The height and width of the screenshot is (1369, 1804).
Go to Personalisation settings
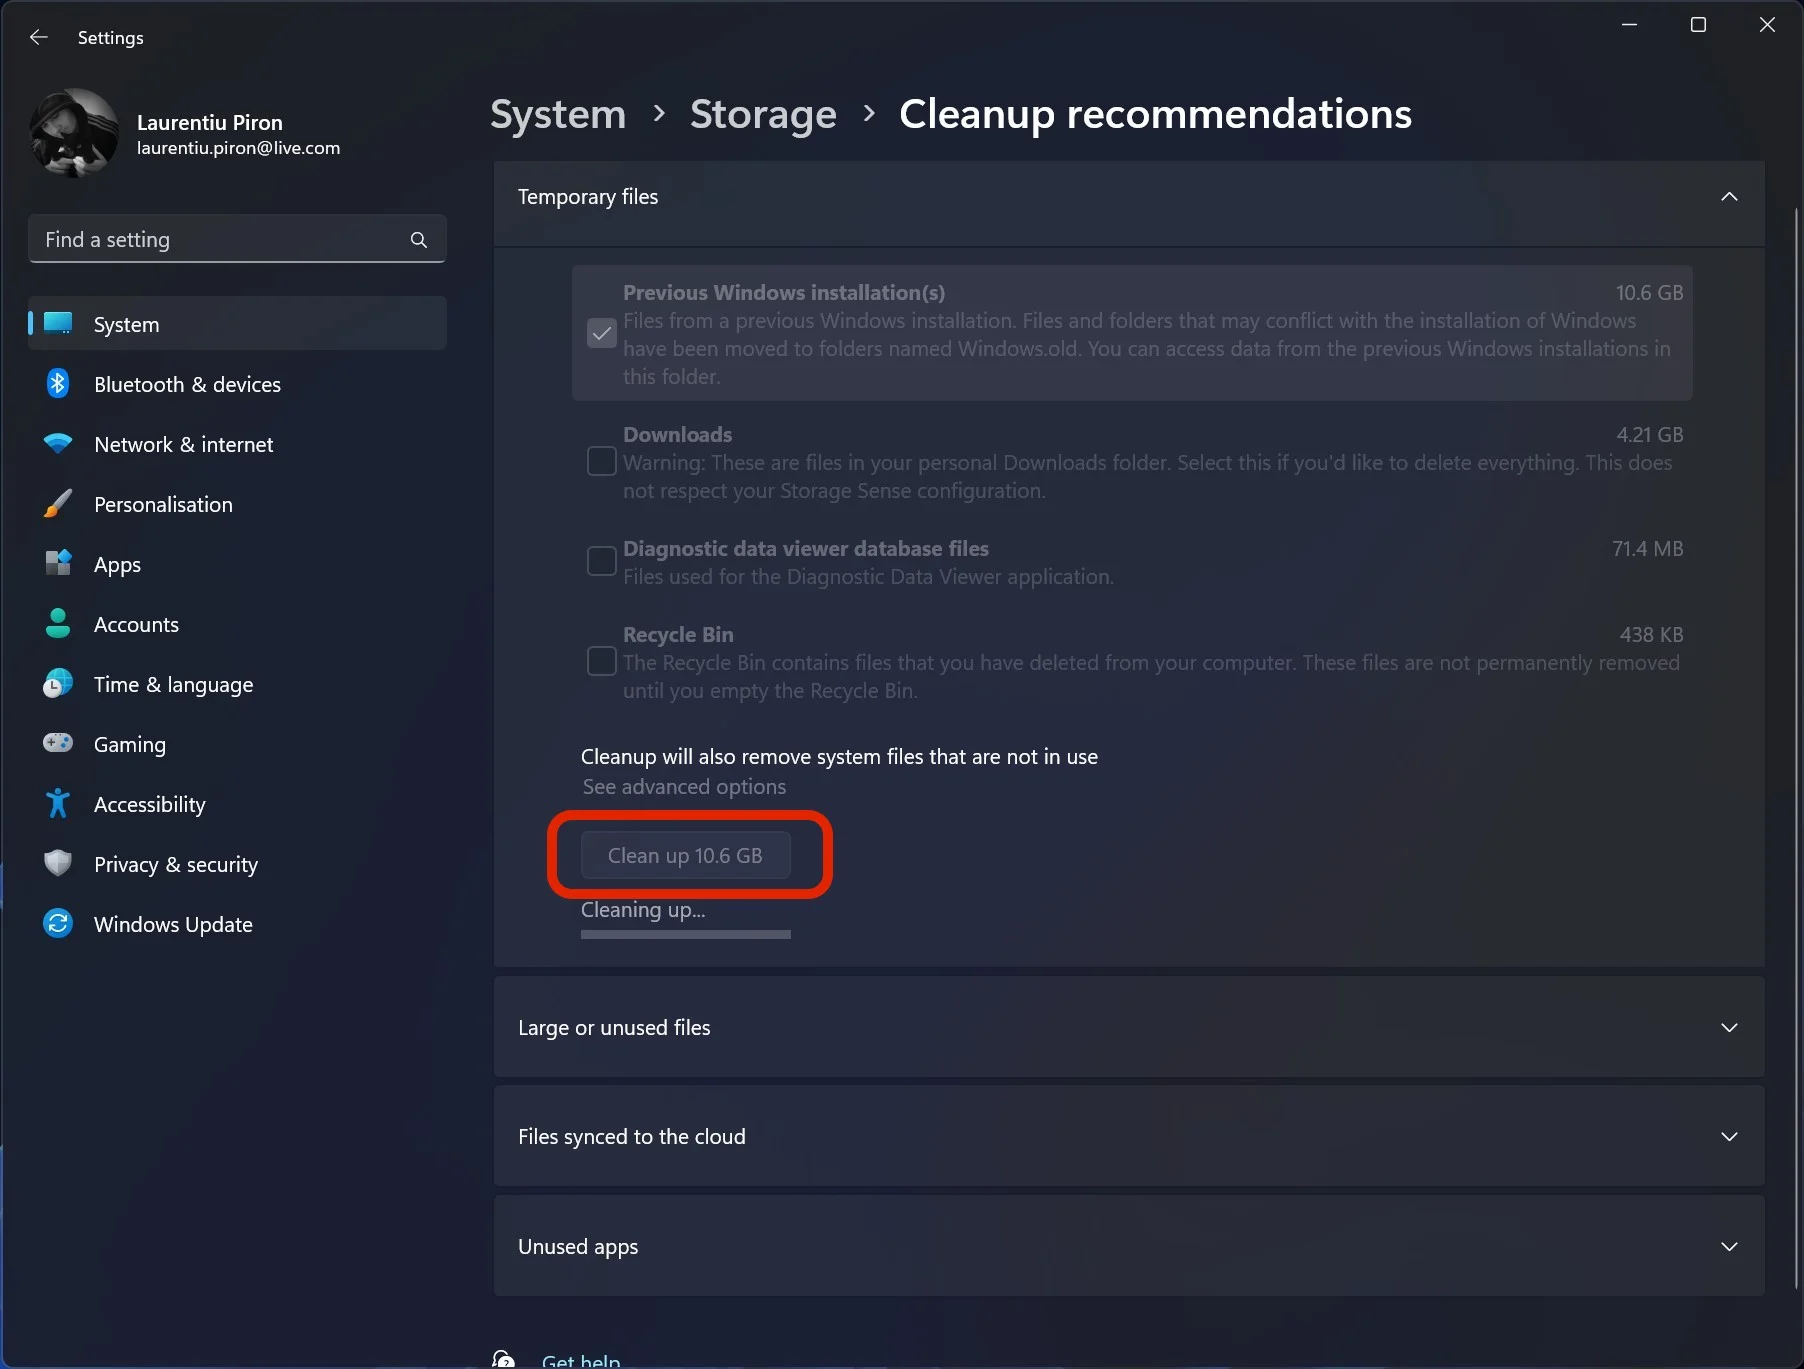pos(237,504)
